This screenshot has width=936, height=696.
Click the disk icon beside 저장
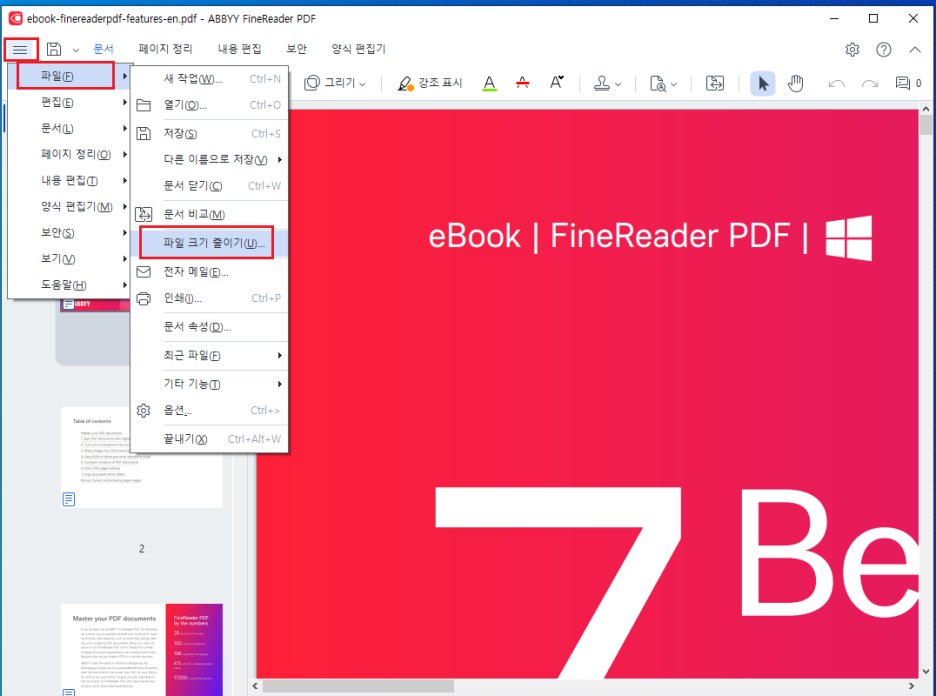pos(144,134)
